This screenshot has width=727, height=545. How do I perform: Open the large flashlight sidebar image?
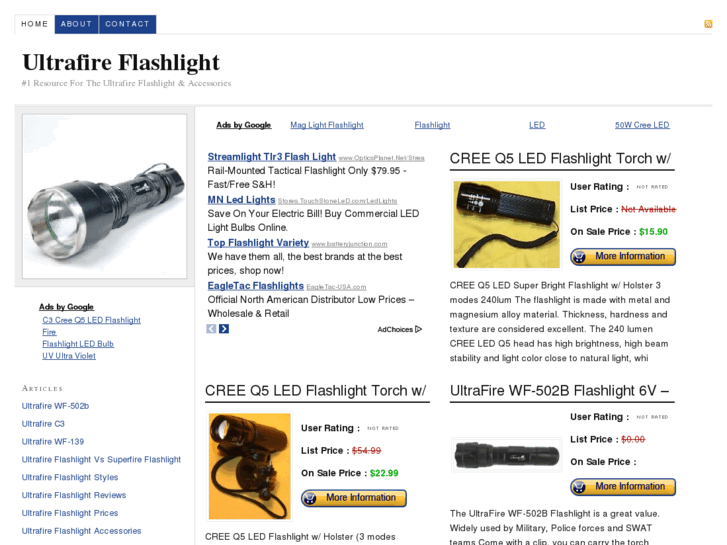tap(104, 197)
